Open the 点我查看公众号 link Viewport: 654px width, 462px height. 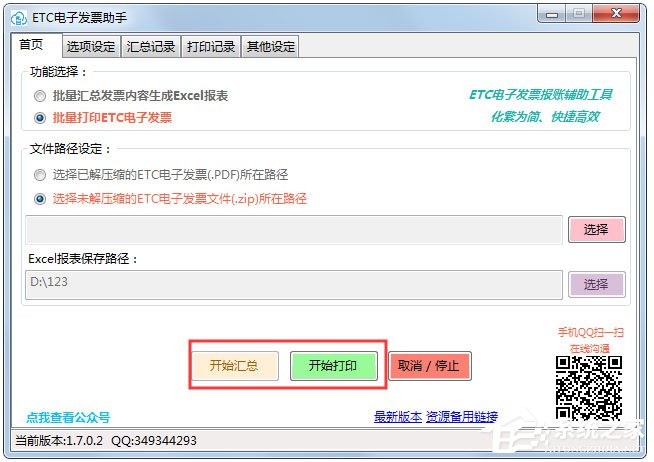pyautogui.click(x=68, y=417)
